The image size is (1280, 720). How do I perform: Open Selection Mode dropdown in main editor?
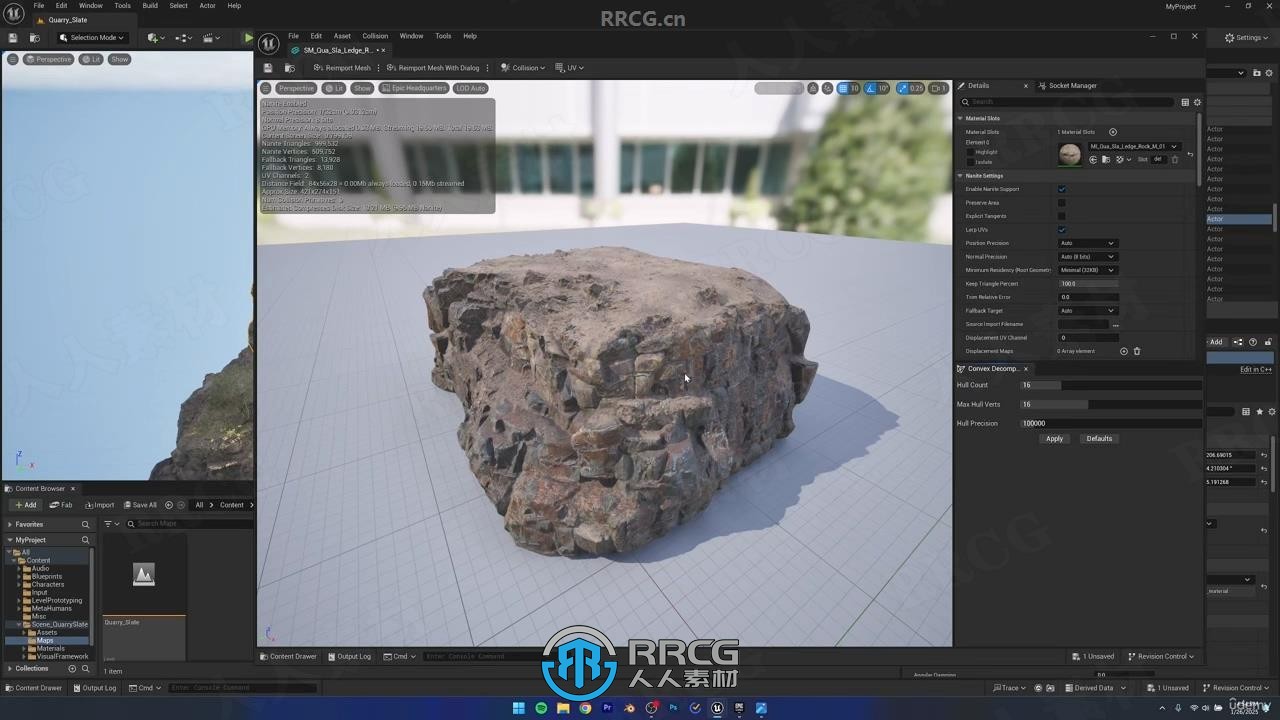click(x=92, y=38)
